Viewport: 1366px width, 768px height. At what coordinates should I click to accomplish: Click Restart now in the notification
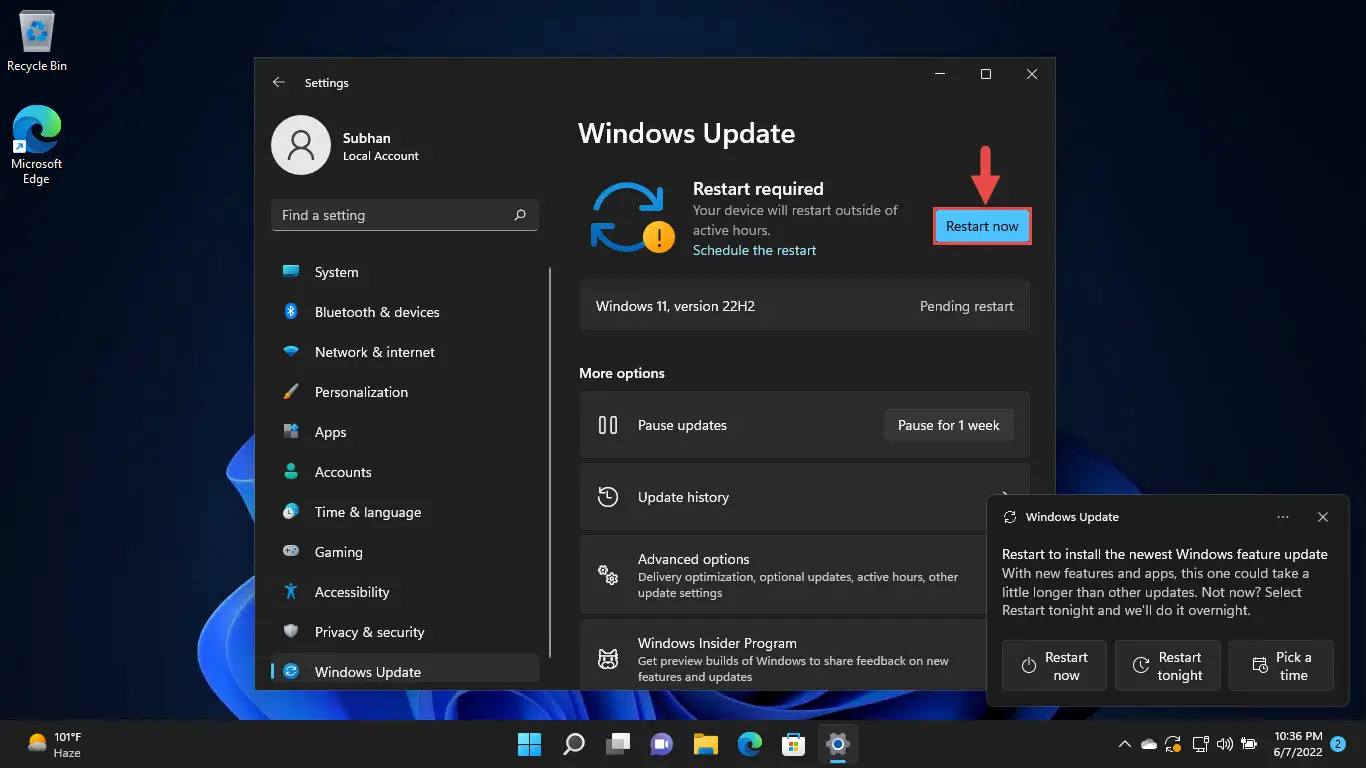(1054, 666)
